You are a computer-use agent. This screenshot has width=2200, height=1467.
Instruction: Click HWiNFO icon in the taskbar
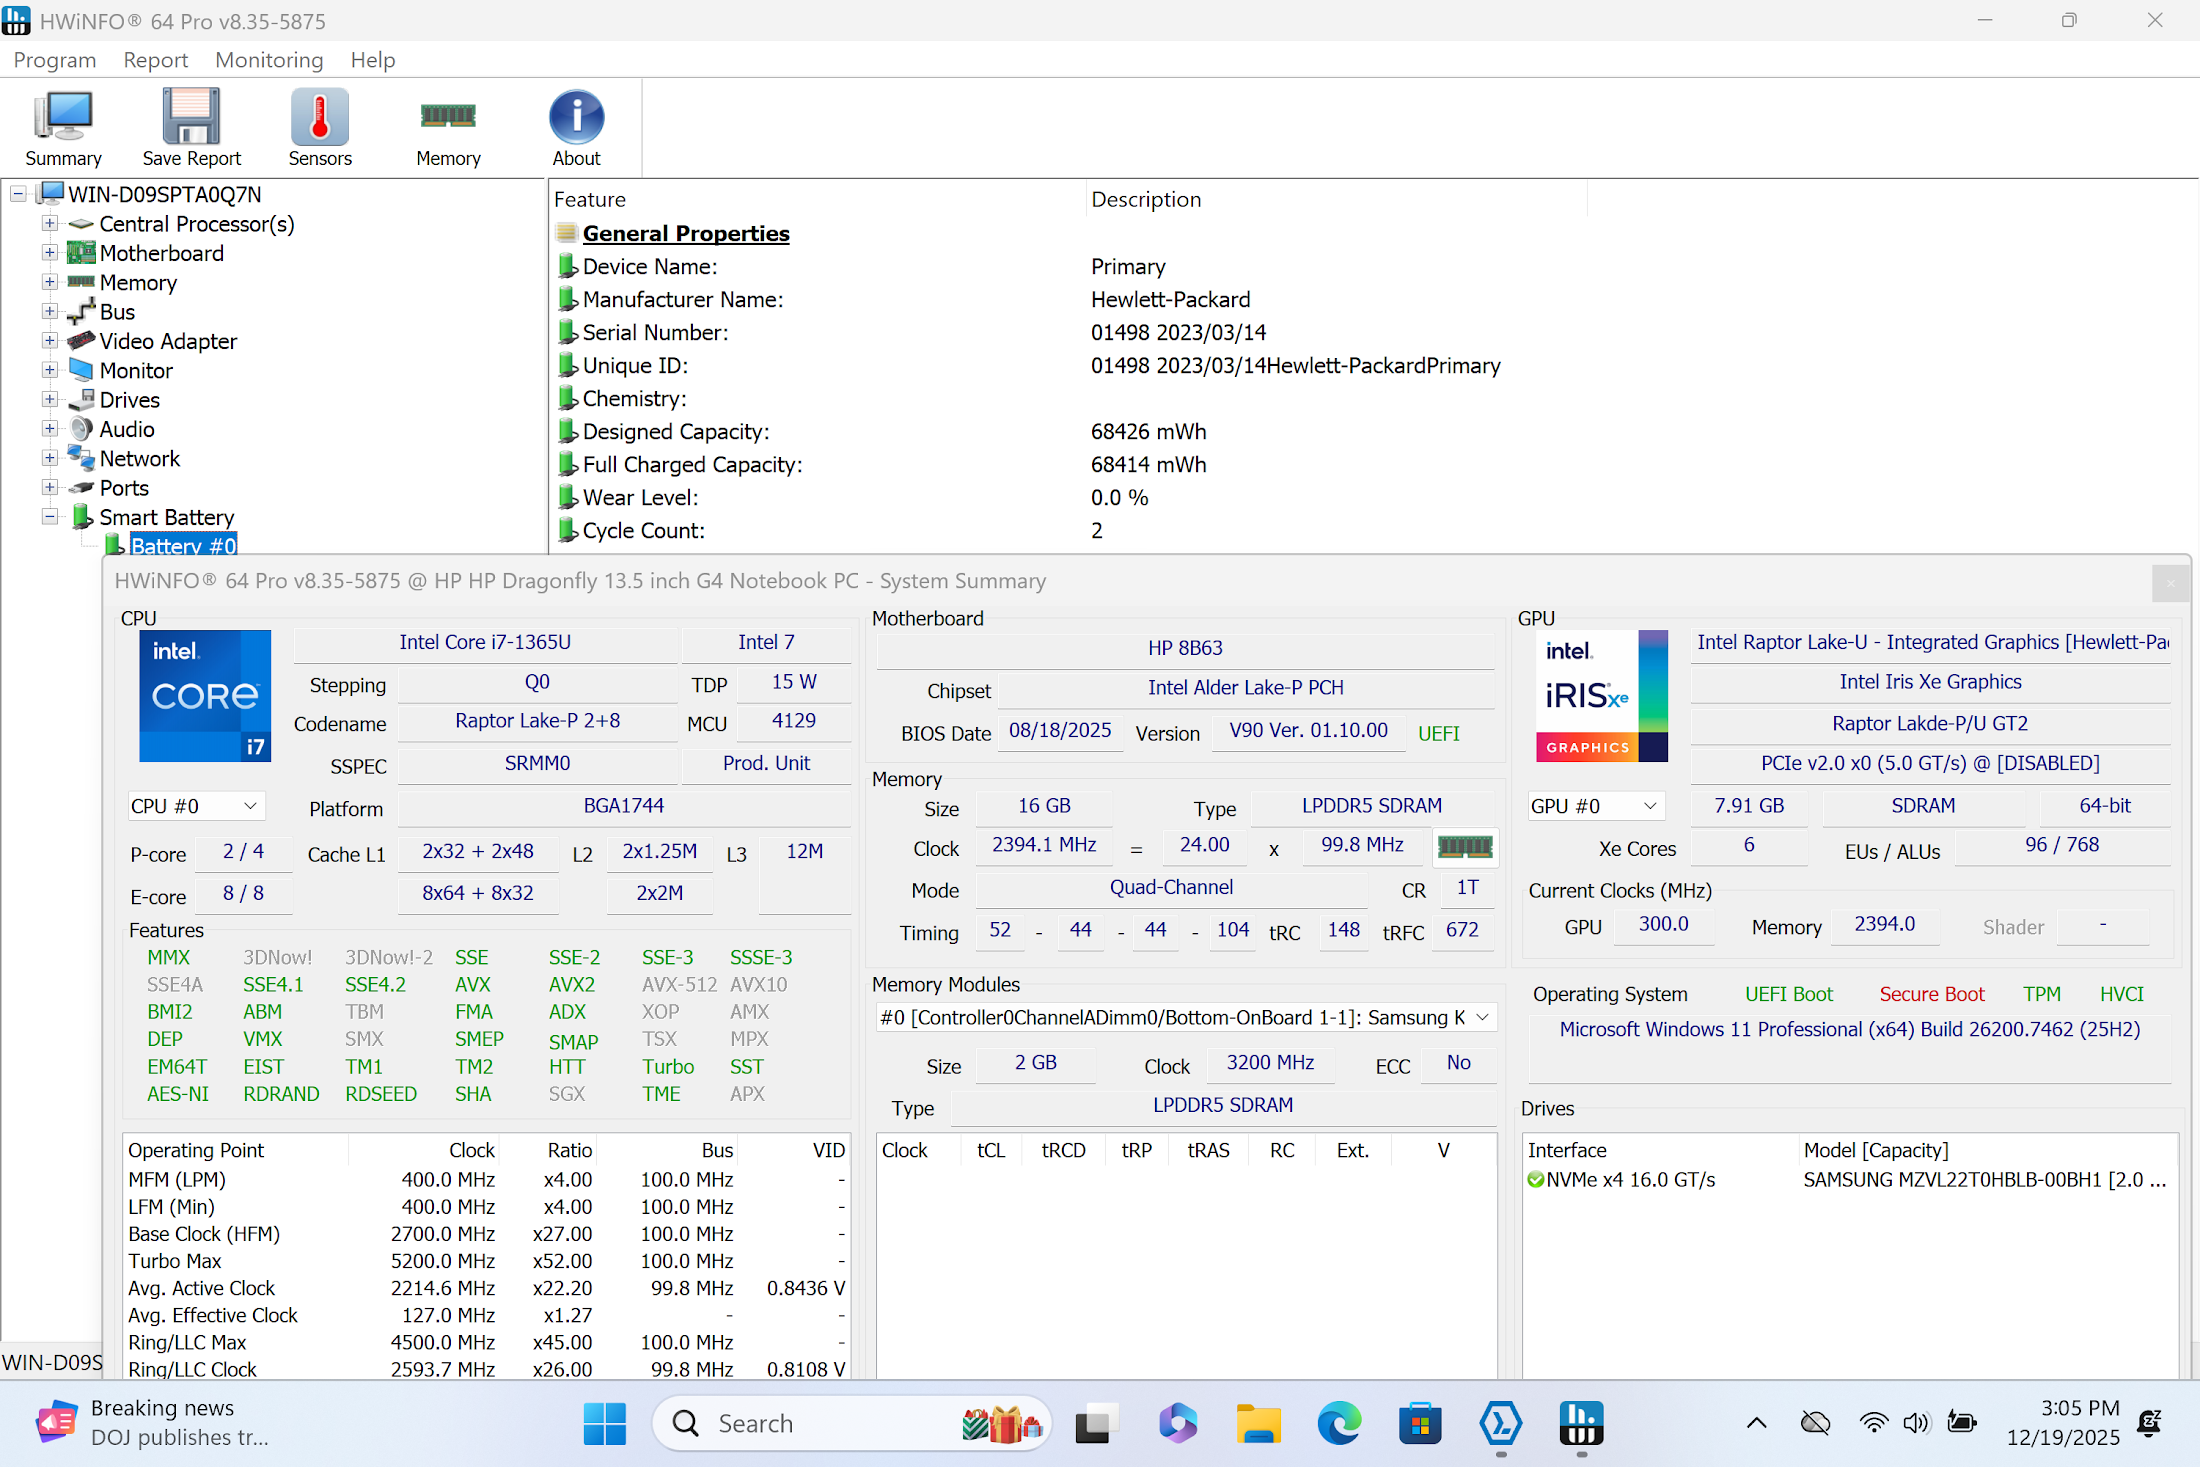coord(1580,1423)
